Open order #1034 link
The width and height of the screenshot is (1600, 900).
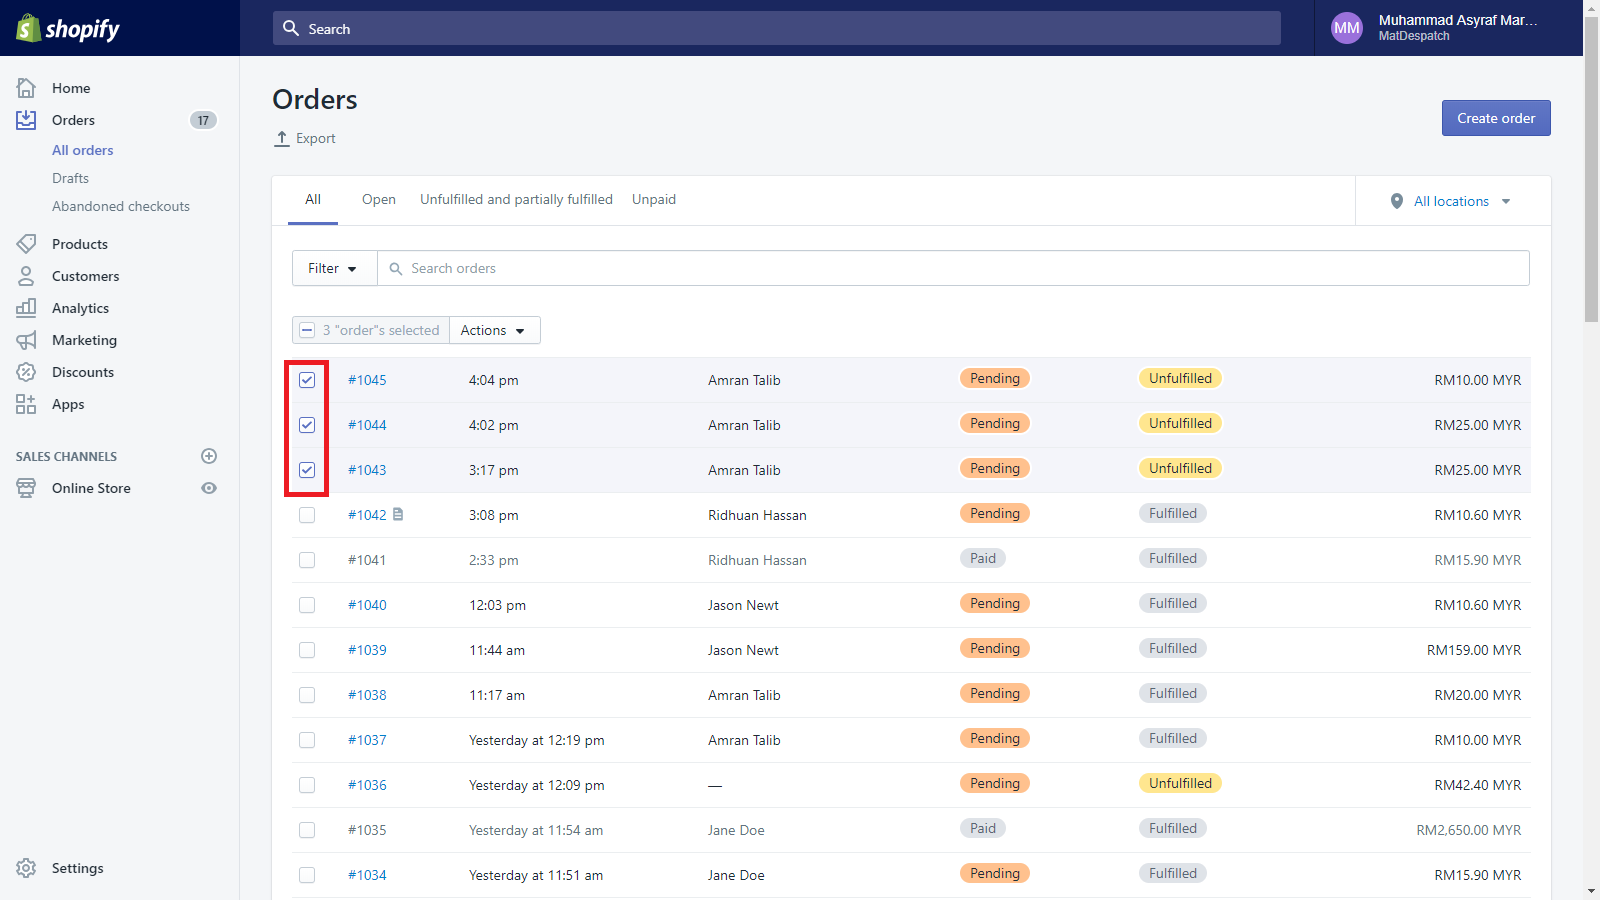tap(367, 875)
